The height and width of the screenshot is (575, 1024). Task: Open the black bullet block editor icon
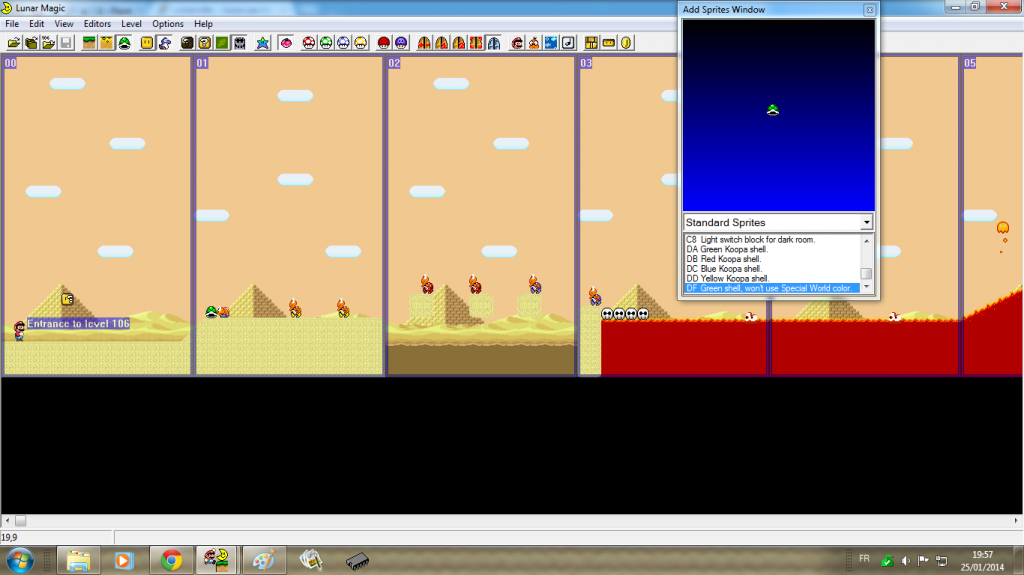(187, 43)
